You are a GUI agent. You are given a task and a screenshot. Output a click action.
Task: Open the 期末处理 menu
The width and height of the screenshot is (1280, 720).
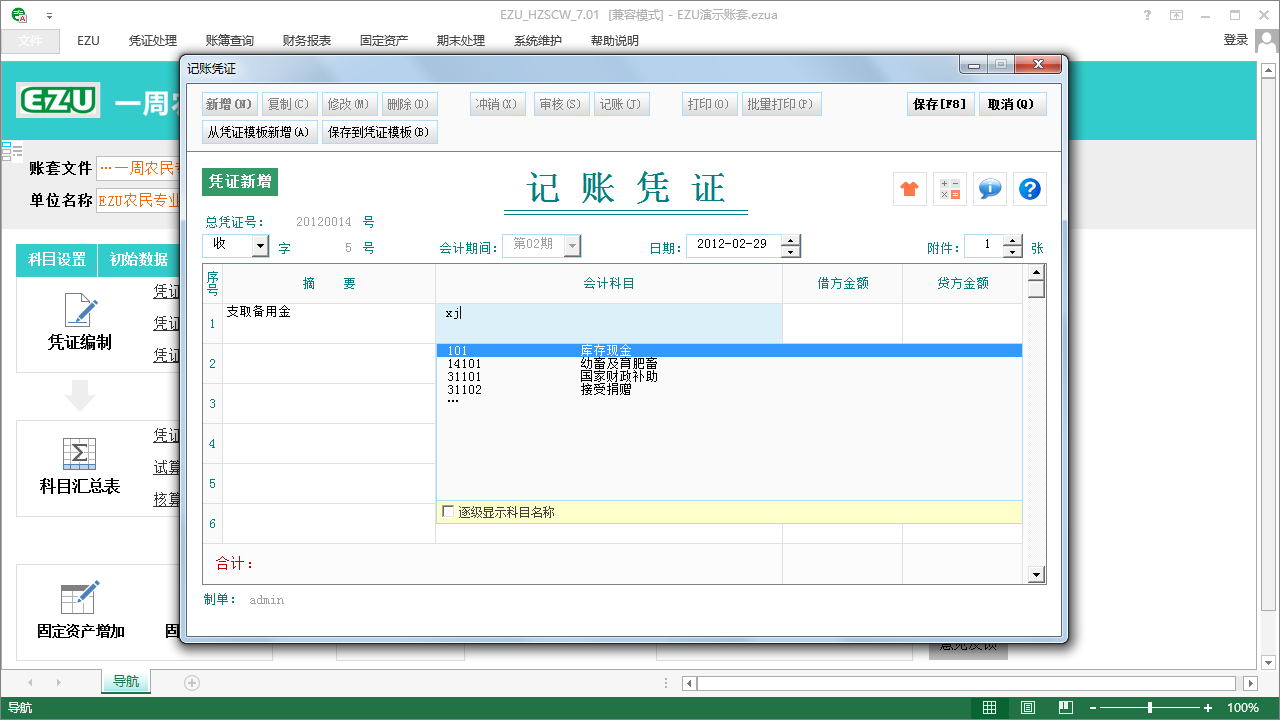[461, 41]
